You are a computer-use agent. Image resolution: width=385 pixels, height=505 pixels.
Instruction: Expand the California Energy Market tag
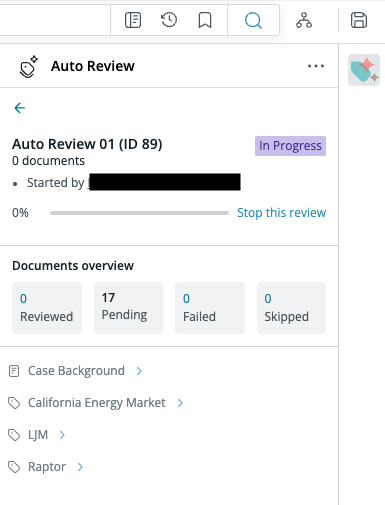(96, 403)
